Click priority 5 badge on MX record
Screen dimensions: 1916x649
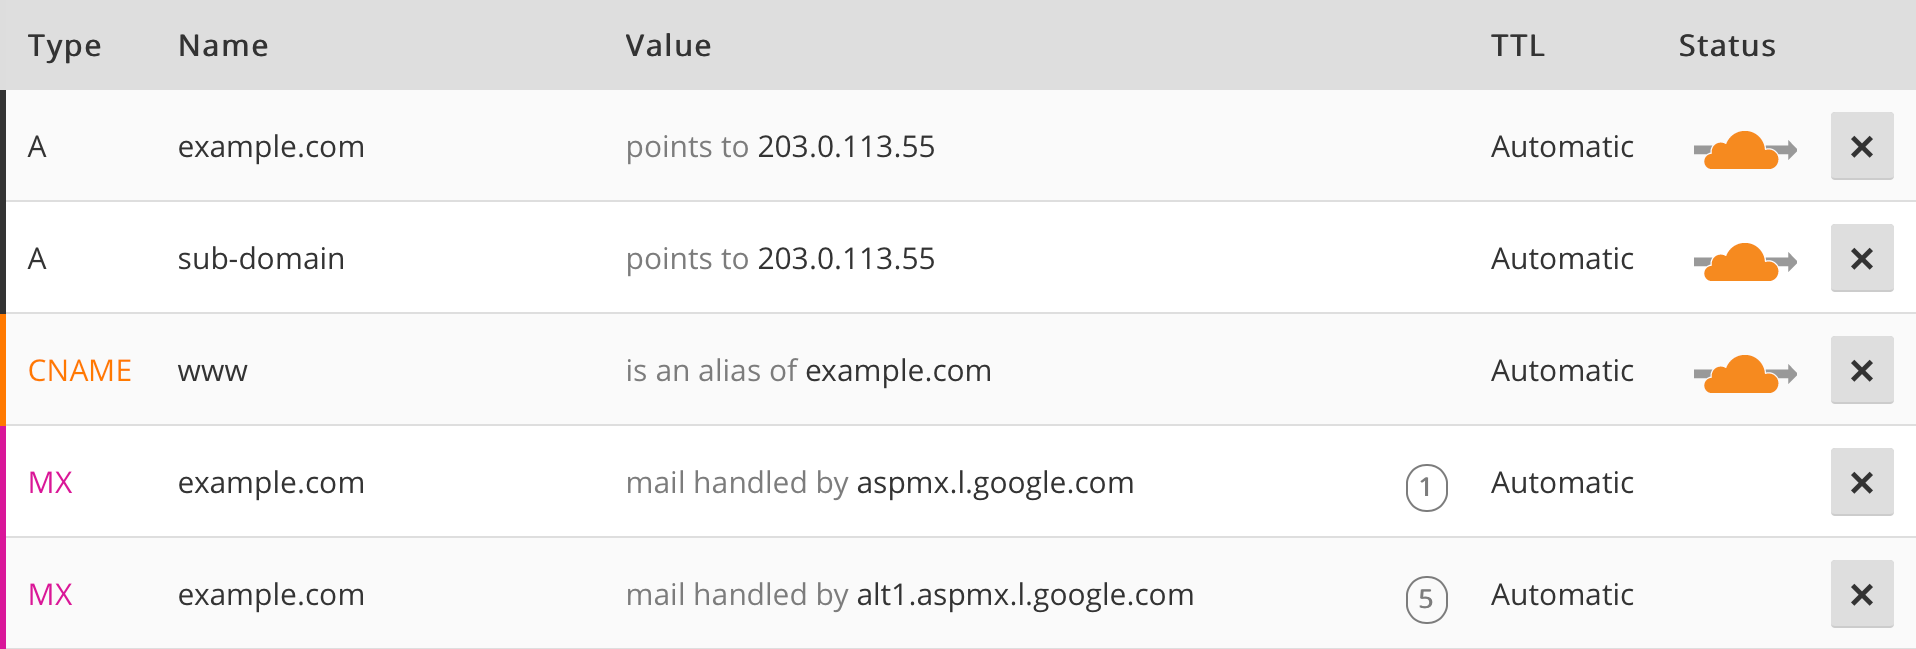[x=1426, y=600]
